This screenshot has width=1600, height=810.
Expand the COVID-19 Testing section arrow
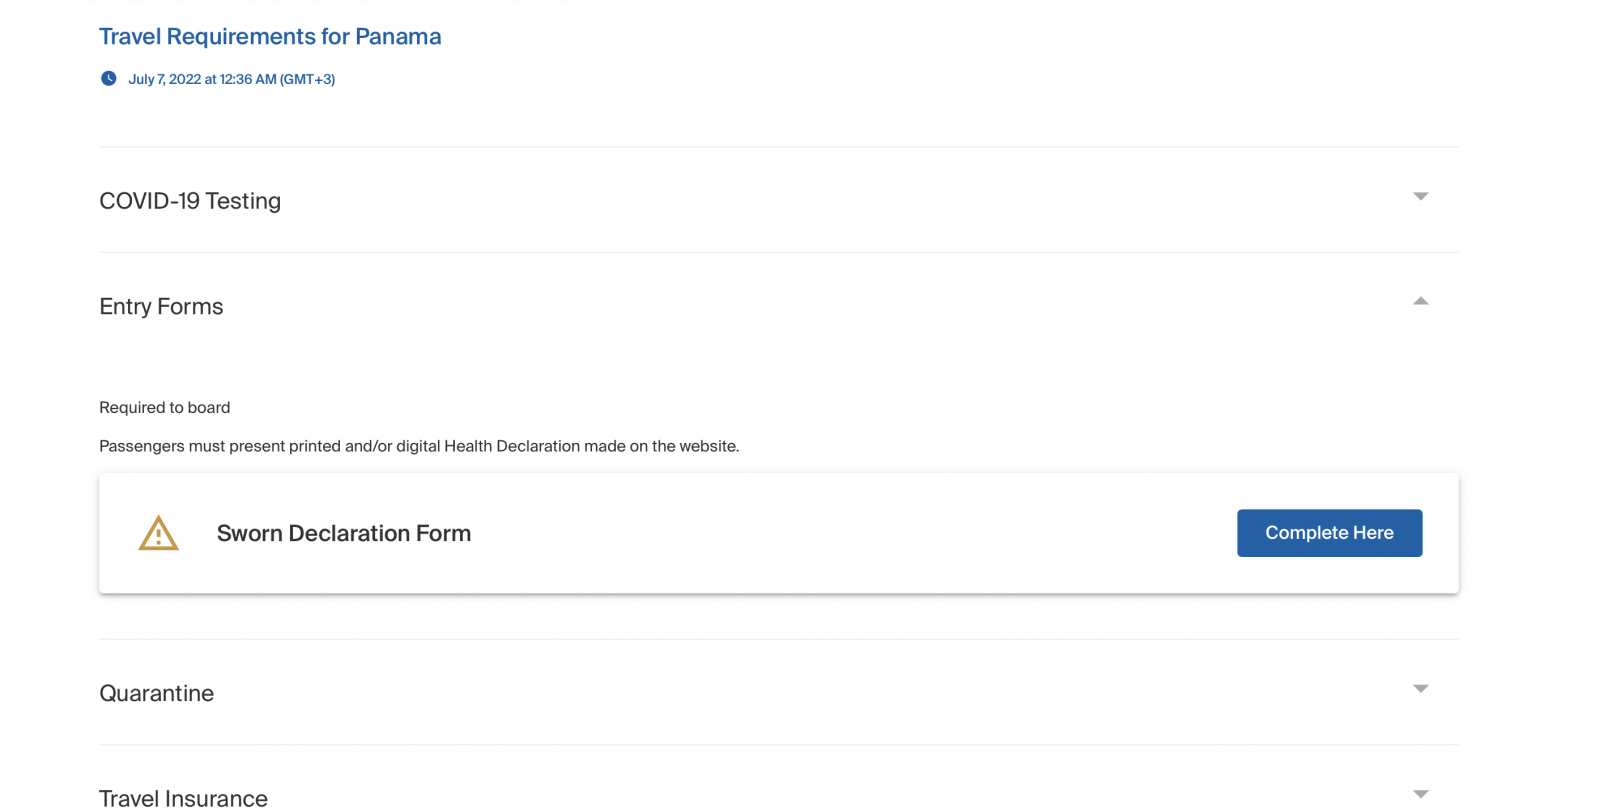[x=1420, y=196]
